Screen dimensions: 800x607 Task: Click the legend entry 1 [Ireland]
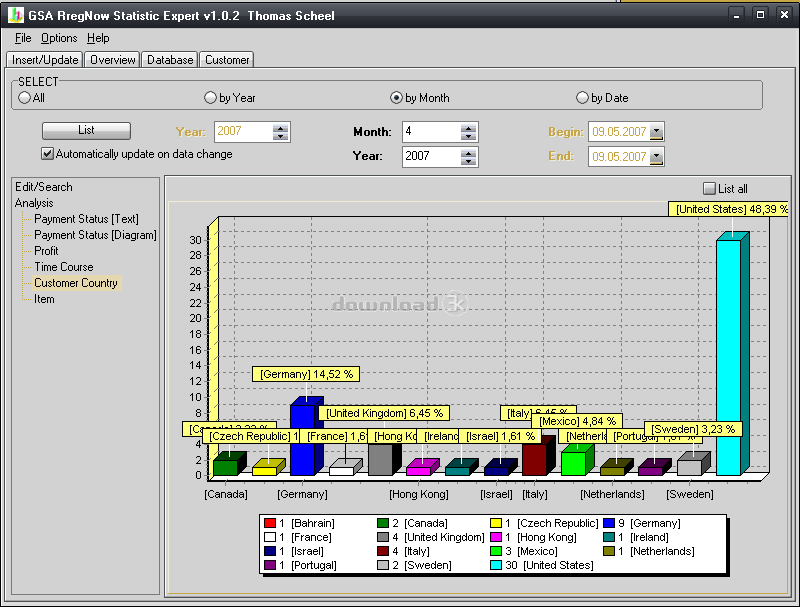(x=636, y=537)
